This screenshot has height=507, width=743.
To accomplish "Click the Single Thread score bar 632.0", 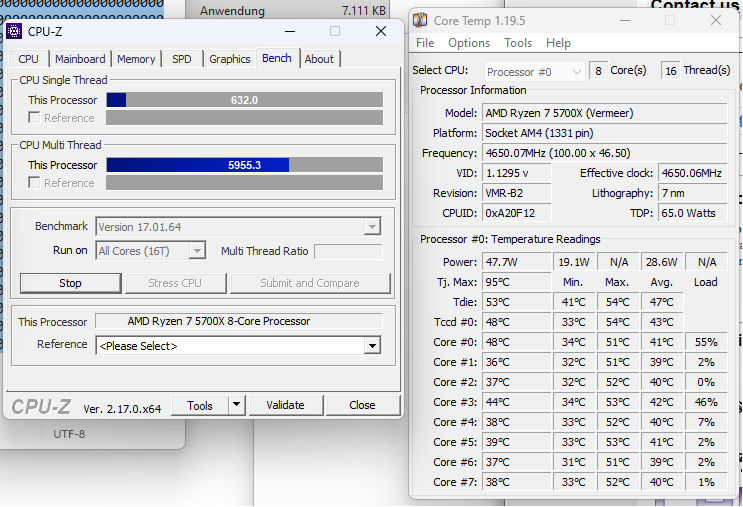I will pos(245,100).
